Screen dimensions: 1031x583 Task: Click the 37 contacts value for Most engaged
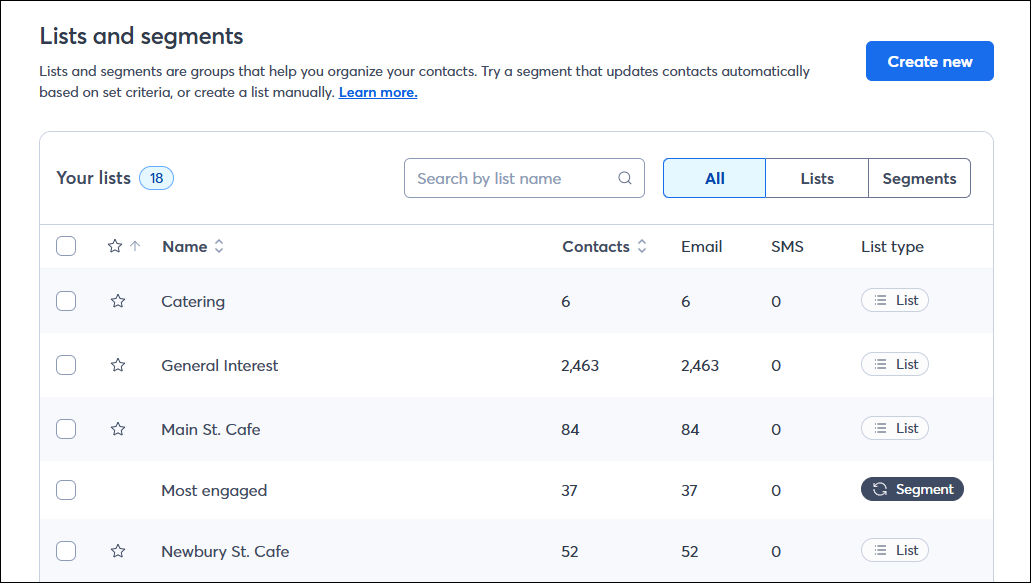(569, 491)
